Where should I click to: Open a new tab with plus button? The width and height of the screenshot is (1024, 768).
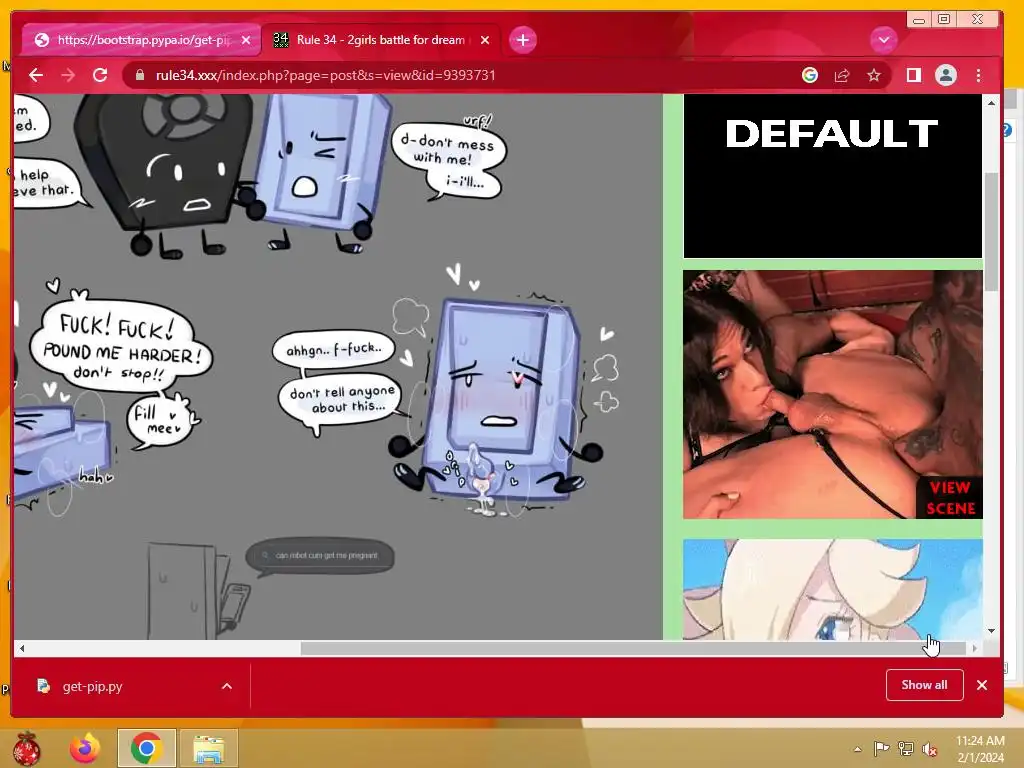[522, 40]
